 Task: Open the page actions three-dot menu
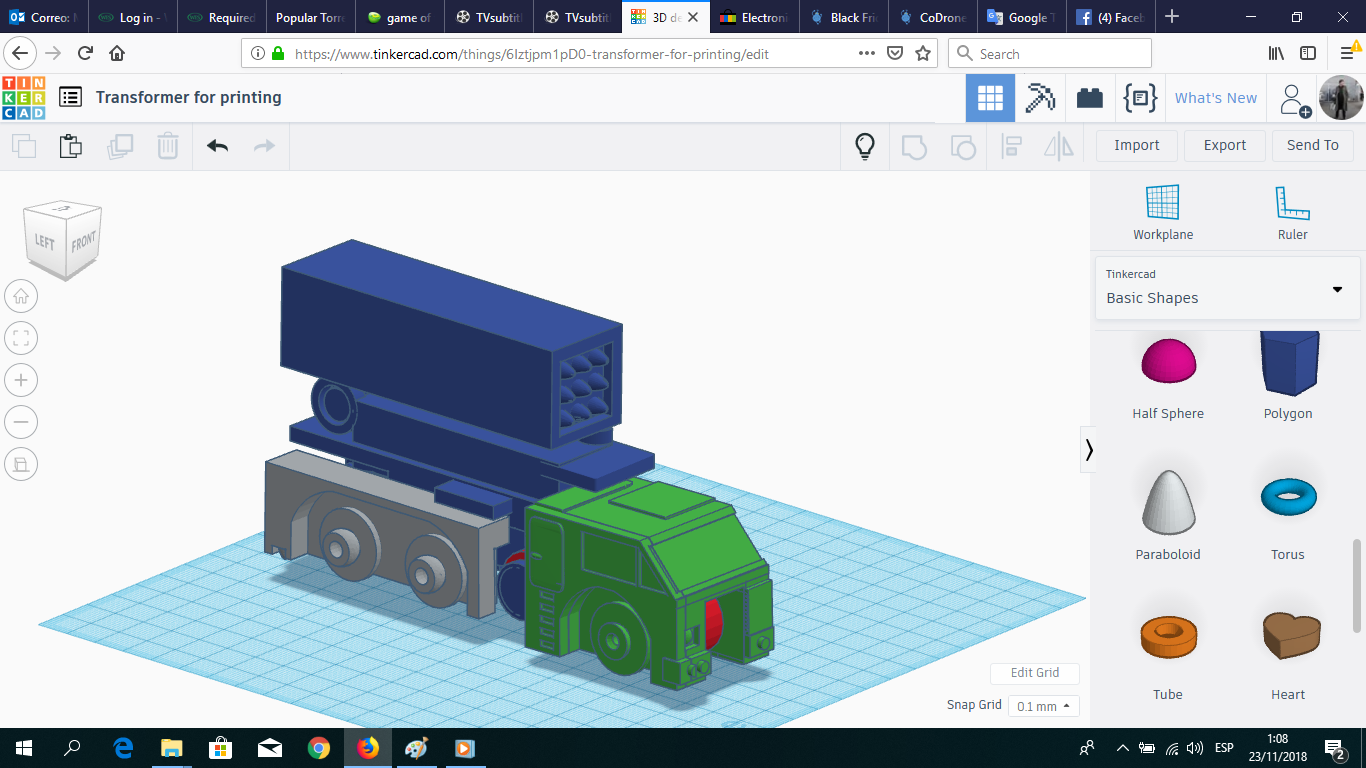pos(867,54)
